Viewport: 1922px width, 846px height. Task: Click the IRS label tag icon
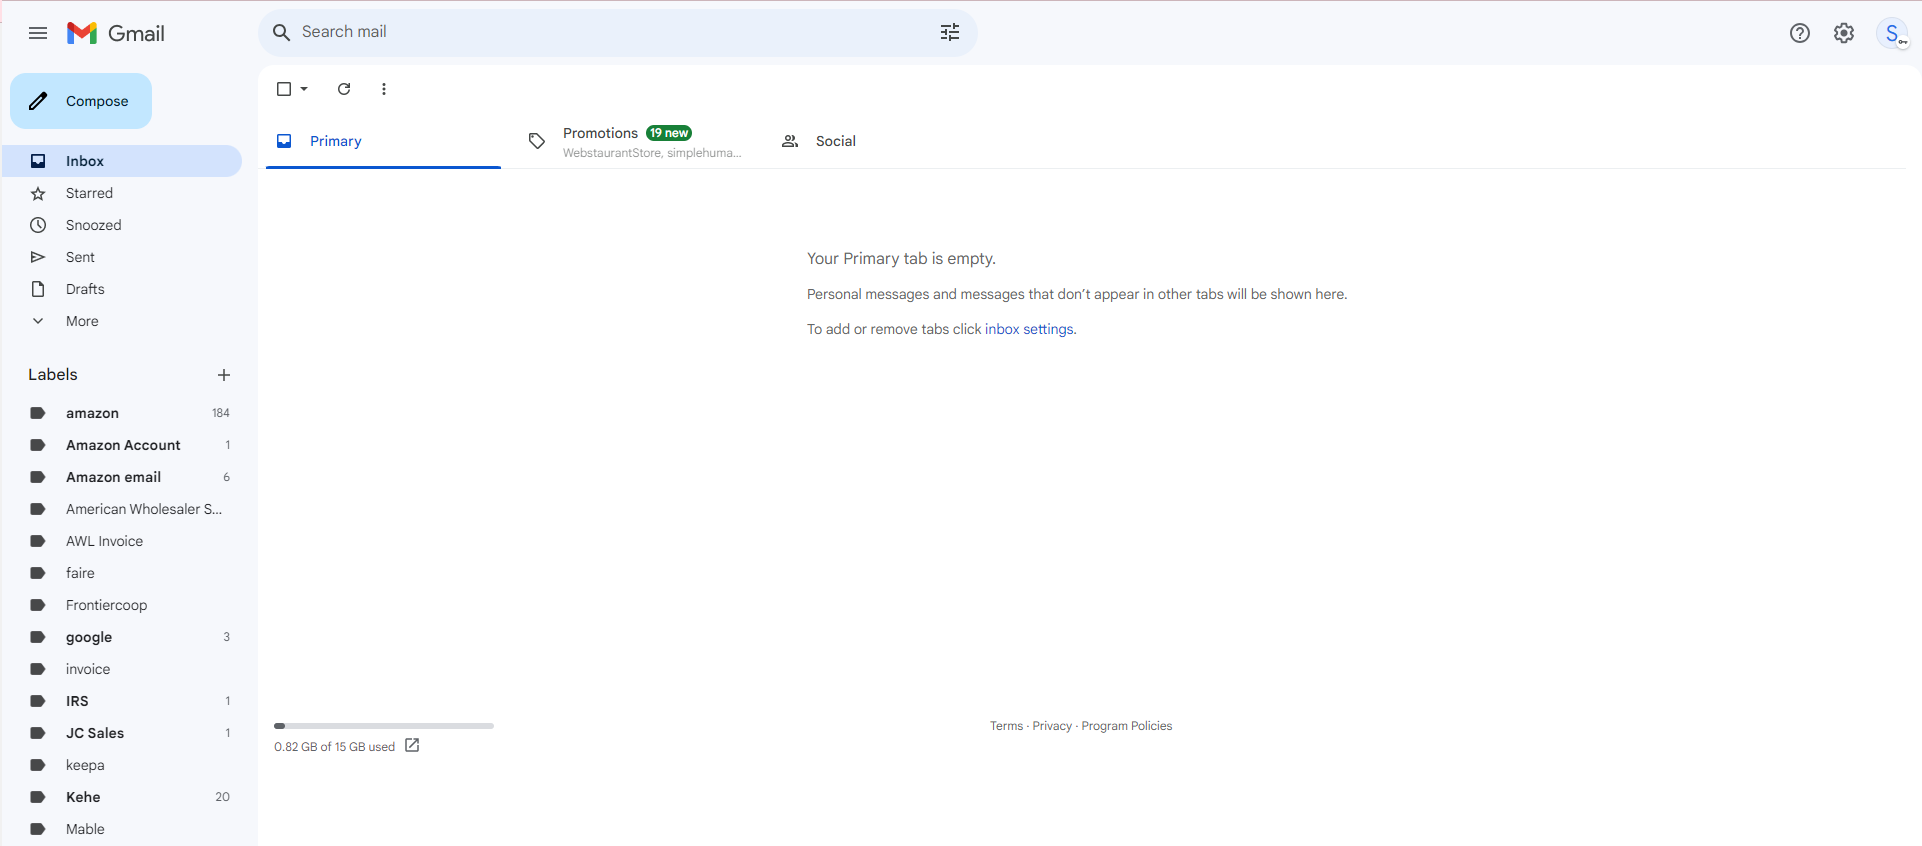(38, 701)
